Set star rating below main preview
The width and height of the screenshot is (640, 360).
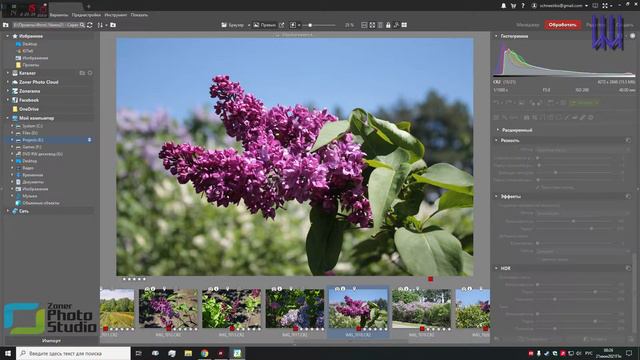[134, 279]
